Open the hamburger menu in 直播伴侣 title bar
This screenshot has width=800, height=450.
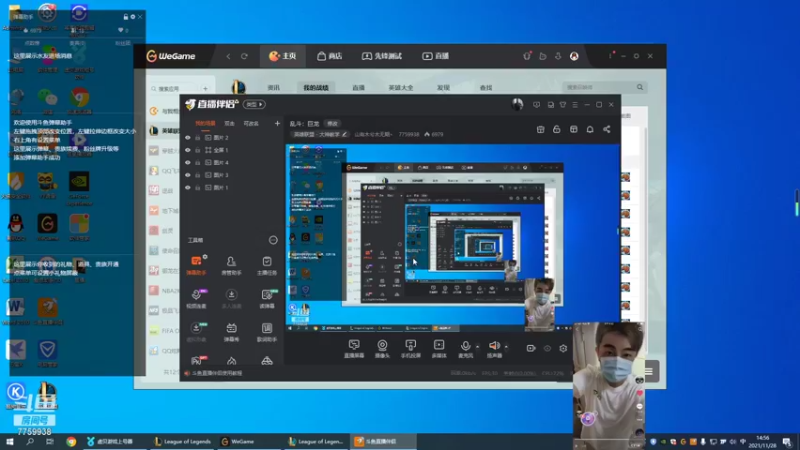click(x=575, y=105)
